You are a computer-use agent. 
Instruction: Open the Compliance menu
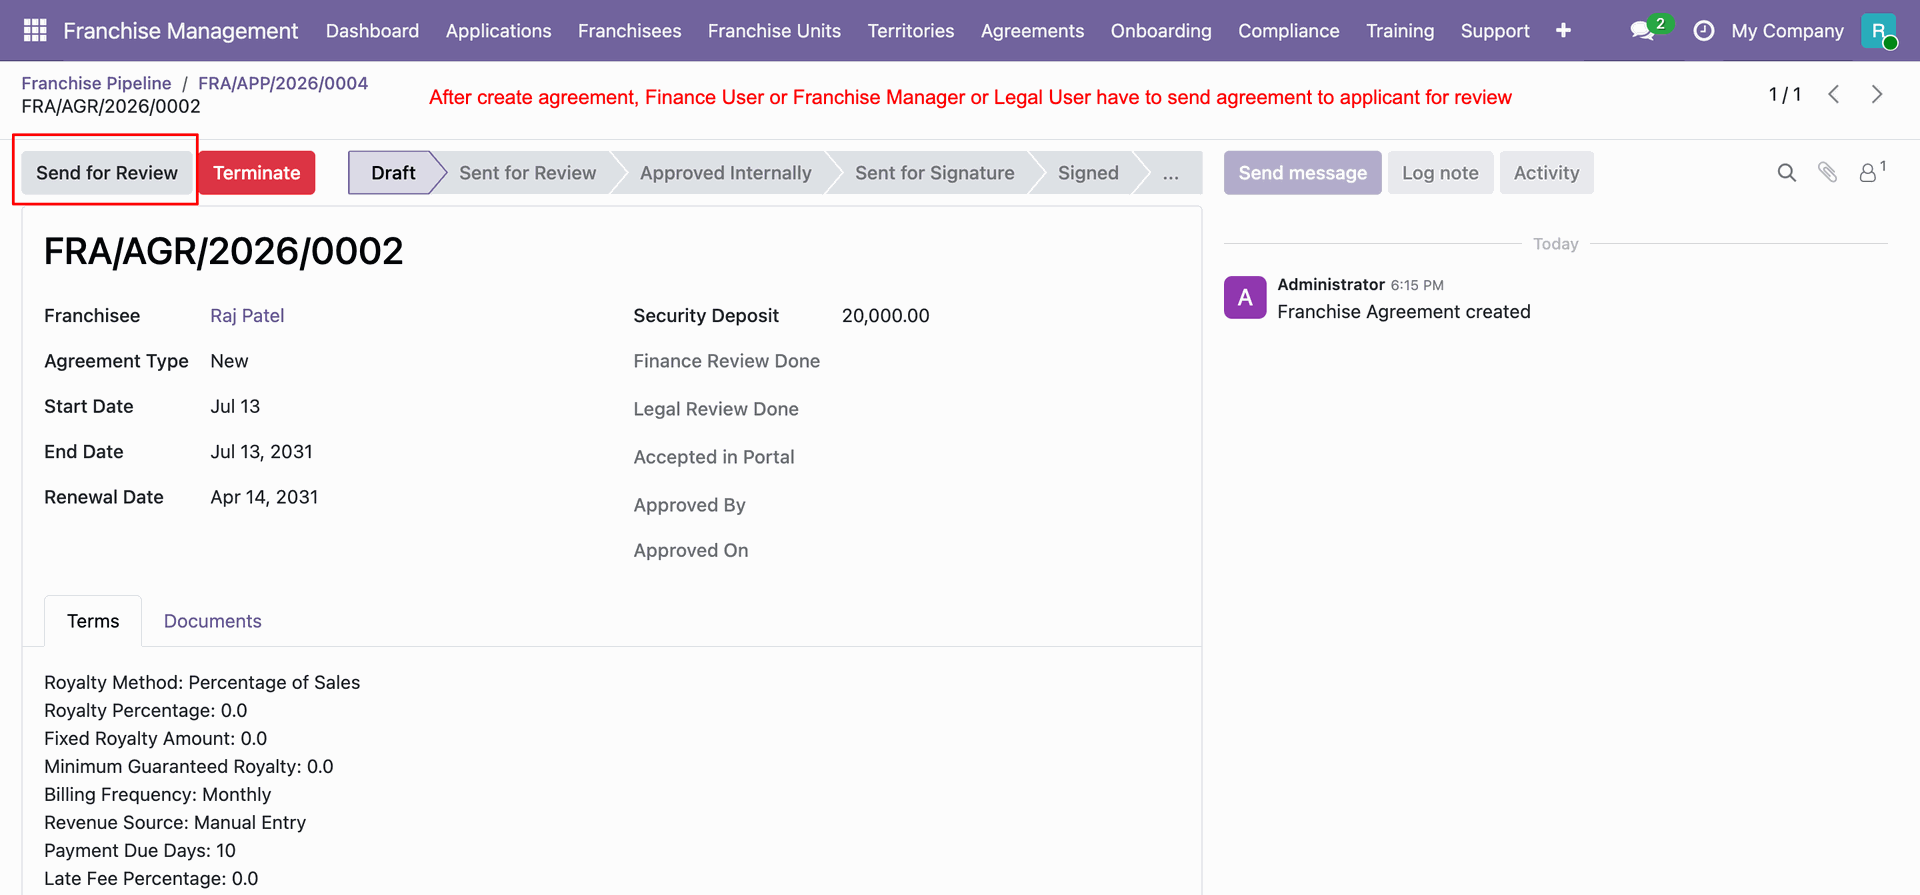pyautogui.click(x=1288, y=31)
